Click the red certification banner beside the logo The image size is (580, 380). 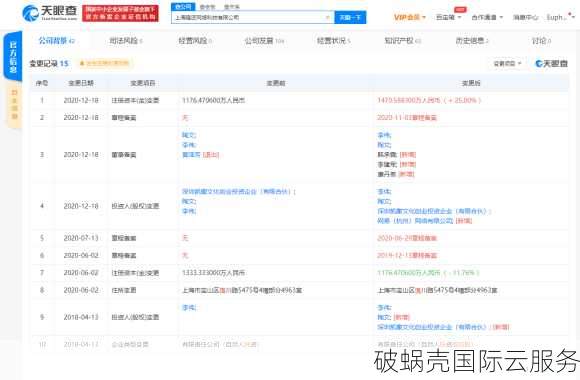click(120, 13)
